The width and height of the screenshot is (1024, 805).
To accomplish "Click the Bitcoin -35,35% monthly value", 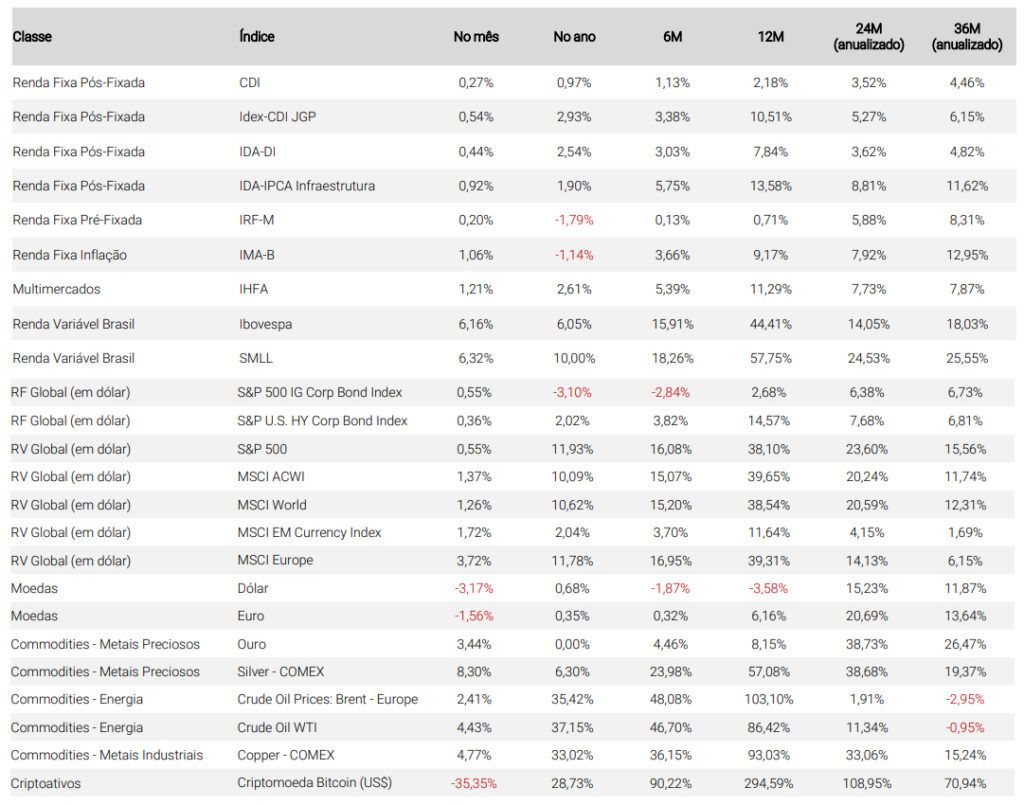I will pyautogui.click(x=473, y=783).
